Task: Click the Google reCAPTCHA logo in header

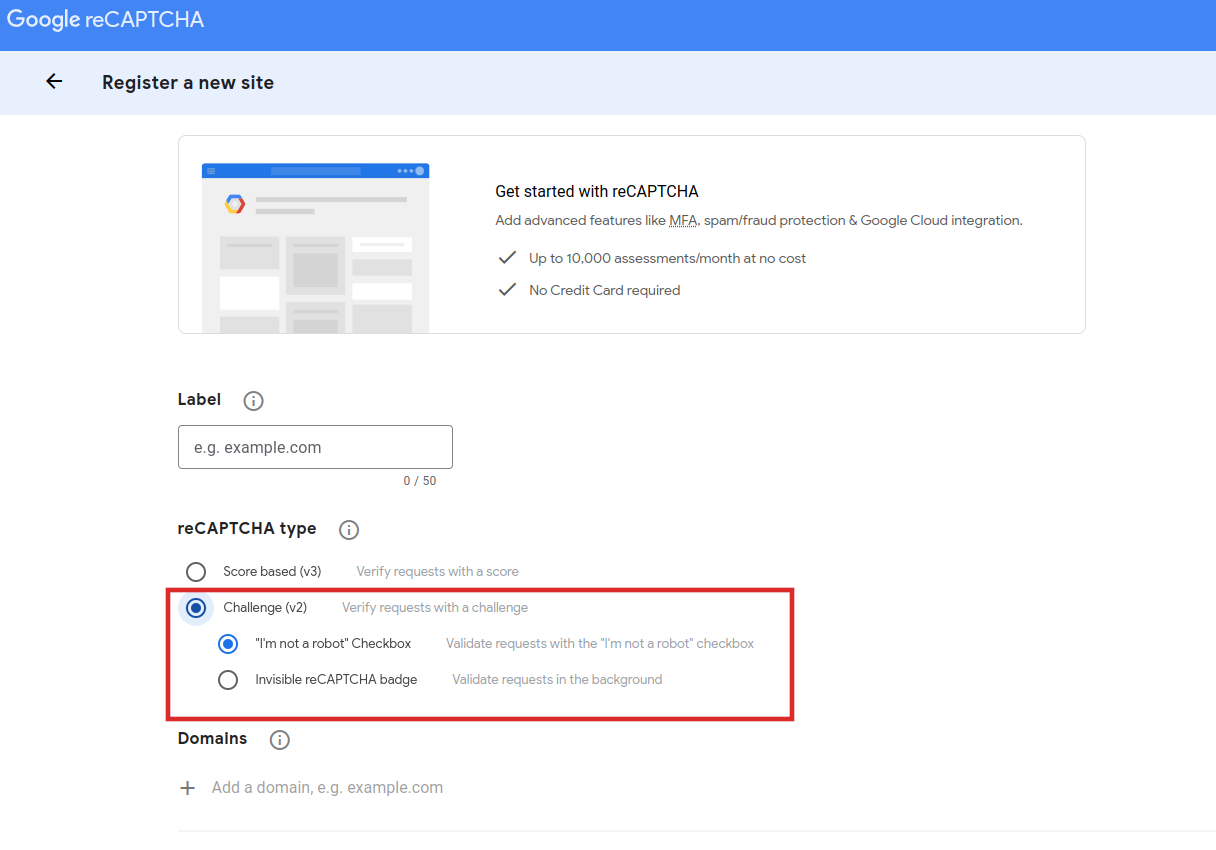Action: [105, 20]
